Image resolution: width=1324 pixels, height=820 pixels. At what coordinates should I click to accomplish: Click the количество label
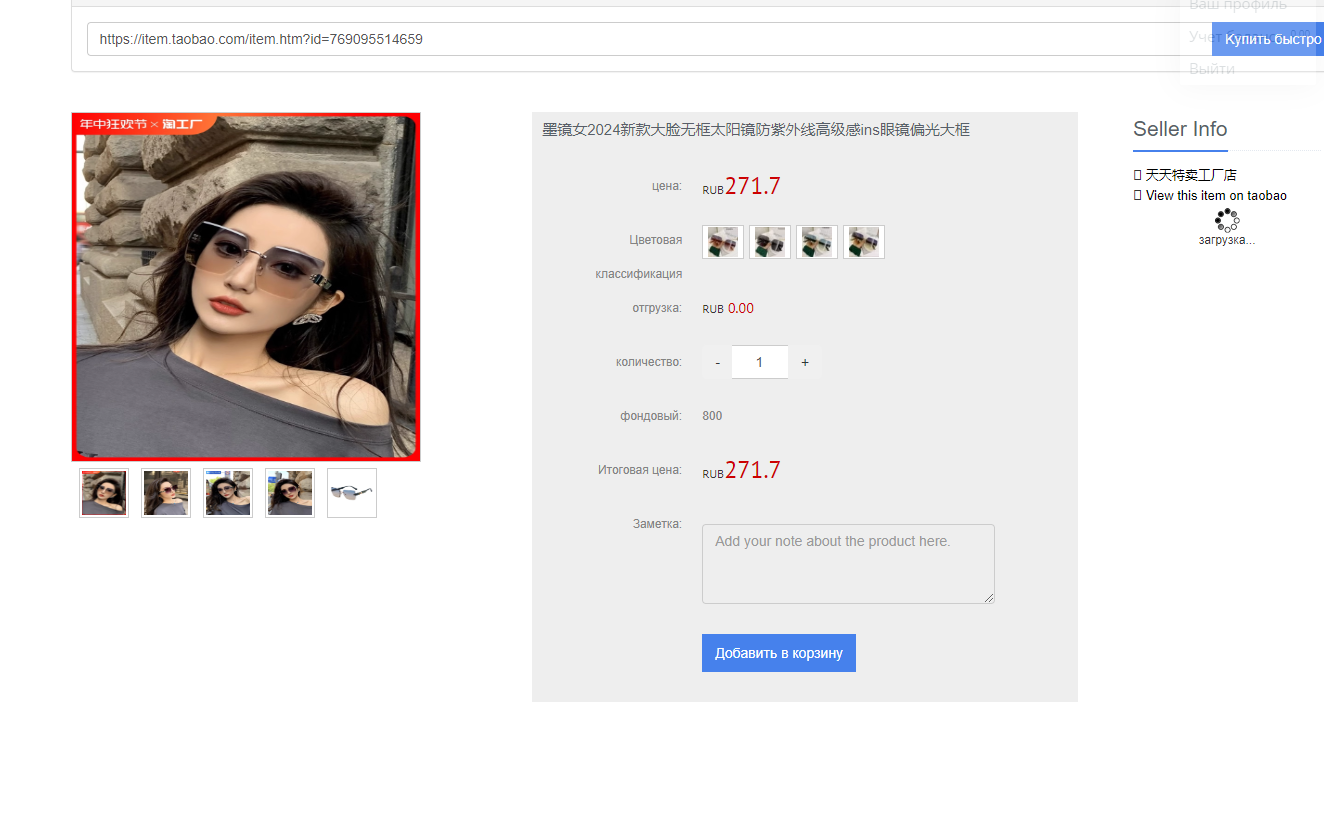(649, 362)
